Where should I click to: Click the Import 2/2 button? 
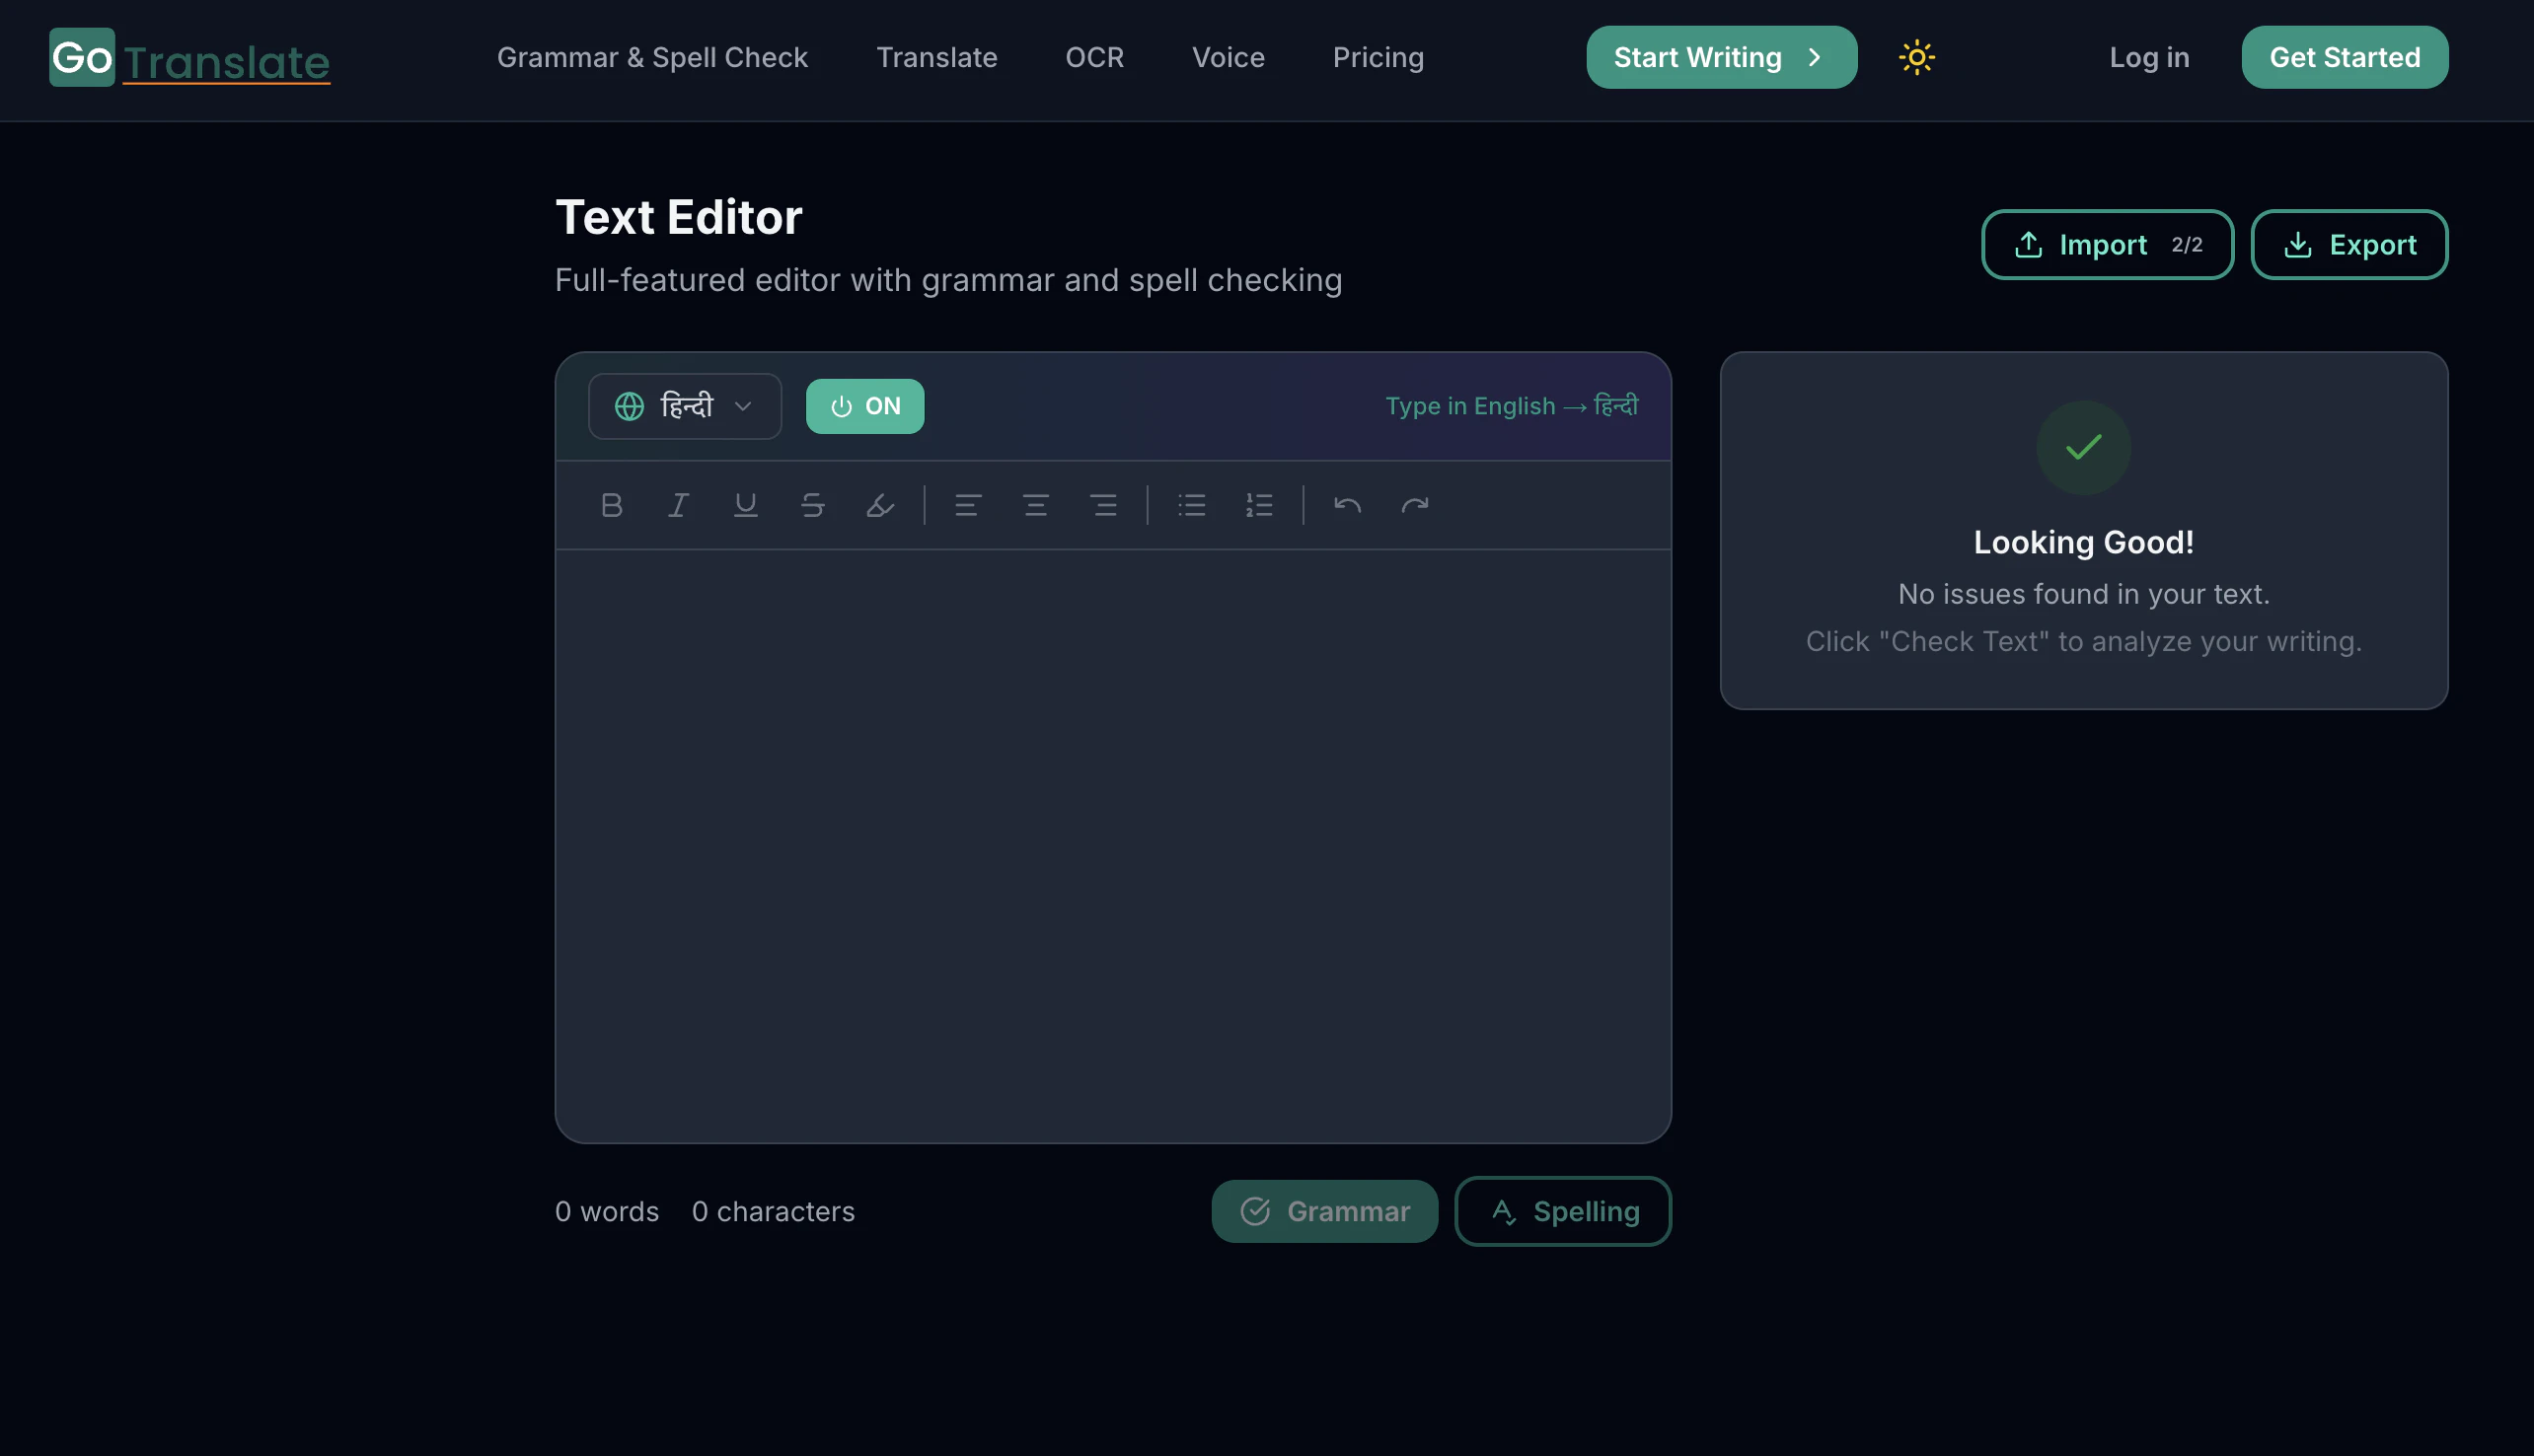click(2106, 244)
